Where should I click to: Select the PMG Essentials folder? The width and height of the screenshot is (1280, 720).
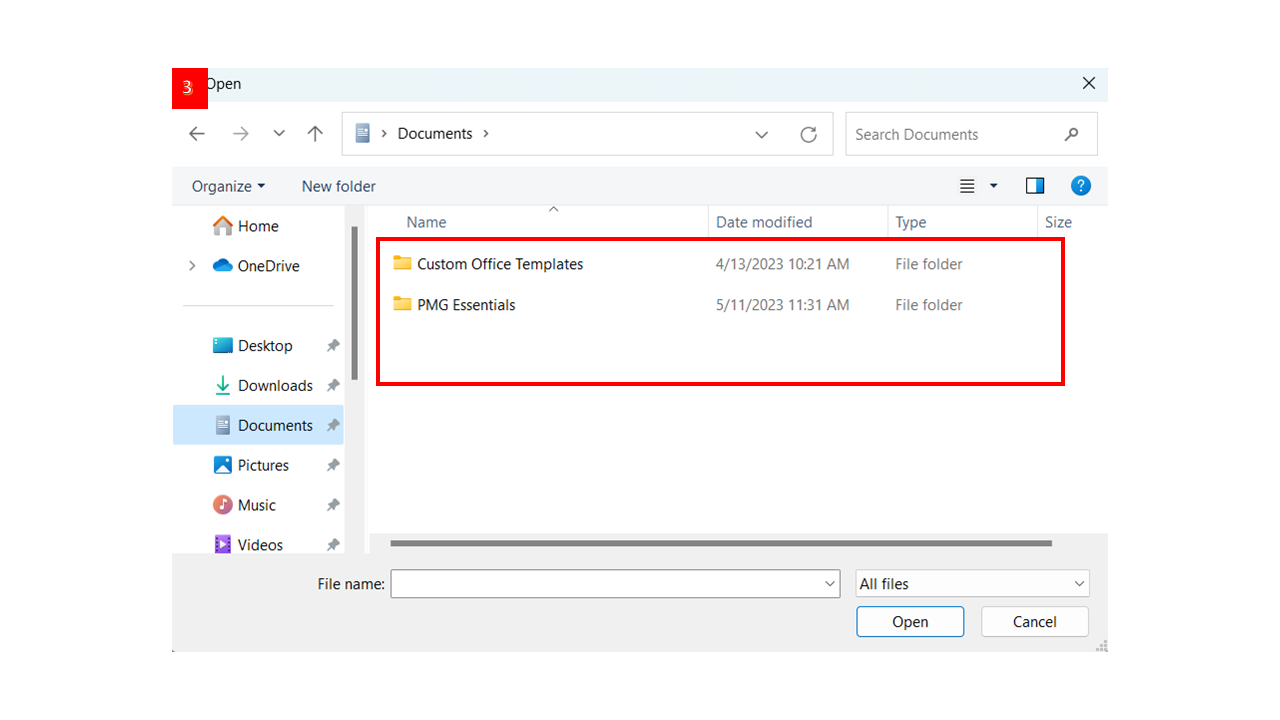[x=465, y=305]
